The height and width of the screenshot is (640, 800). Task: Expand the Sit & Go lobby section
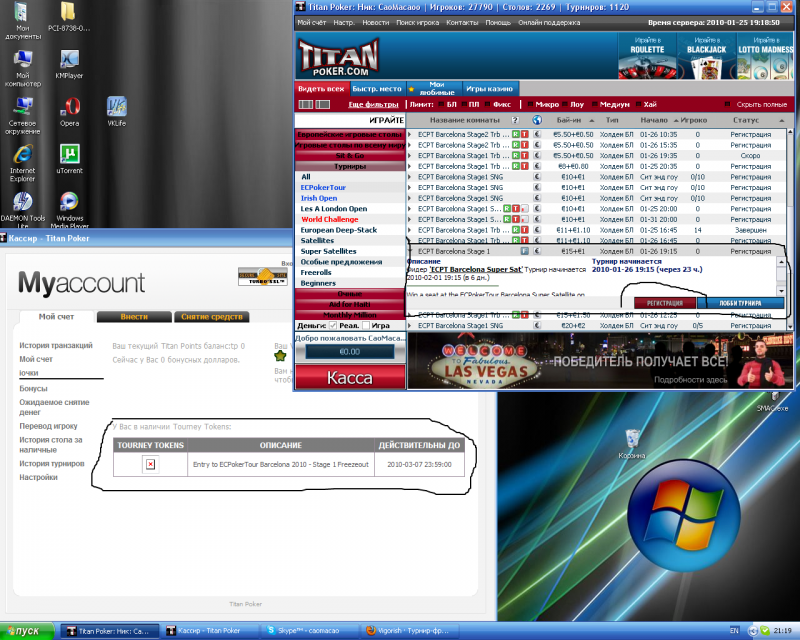[x=350, y=156]
